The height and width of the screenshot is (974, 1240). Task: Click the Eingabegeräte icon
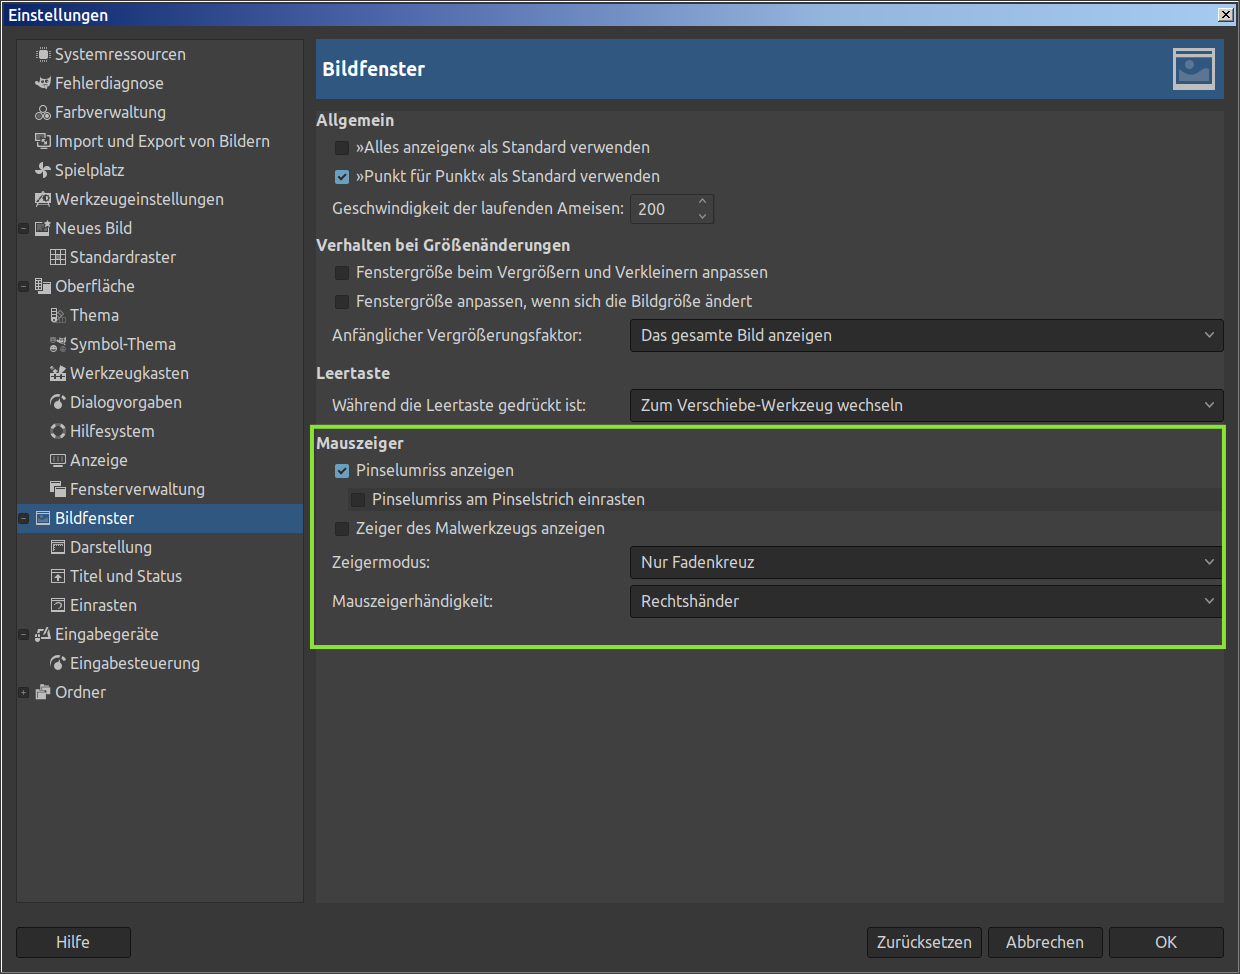(x=43, y=634)
